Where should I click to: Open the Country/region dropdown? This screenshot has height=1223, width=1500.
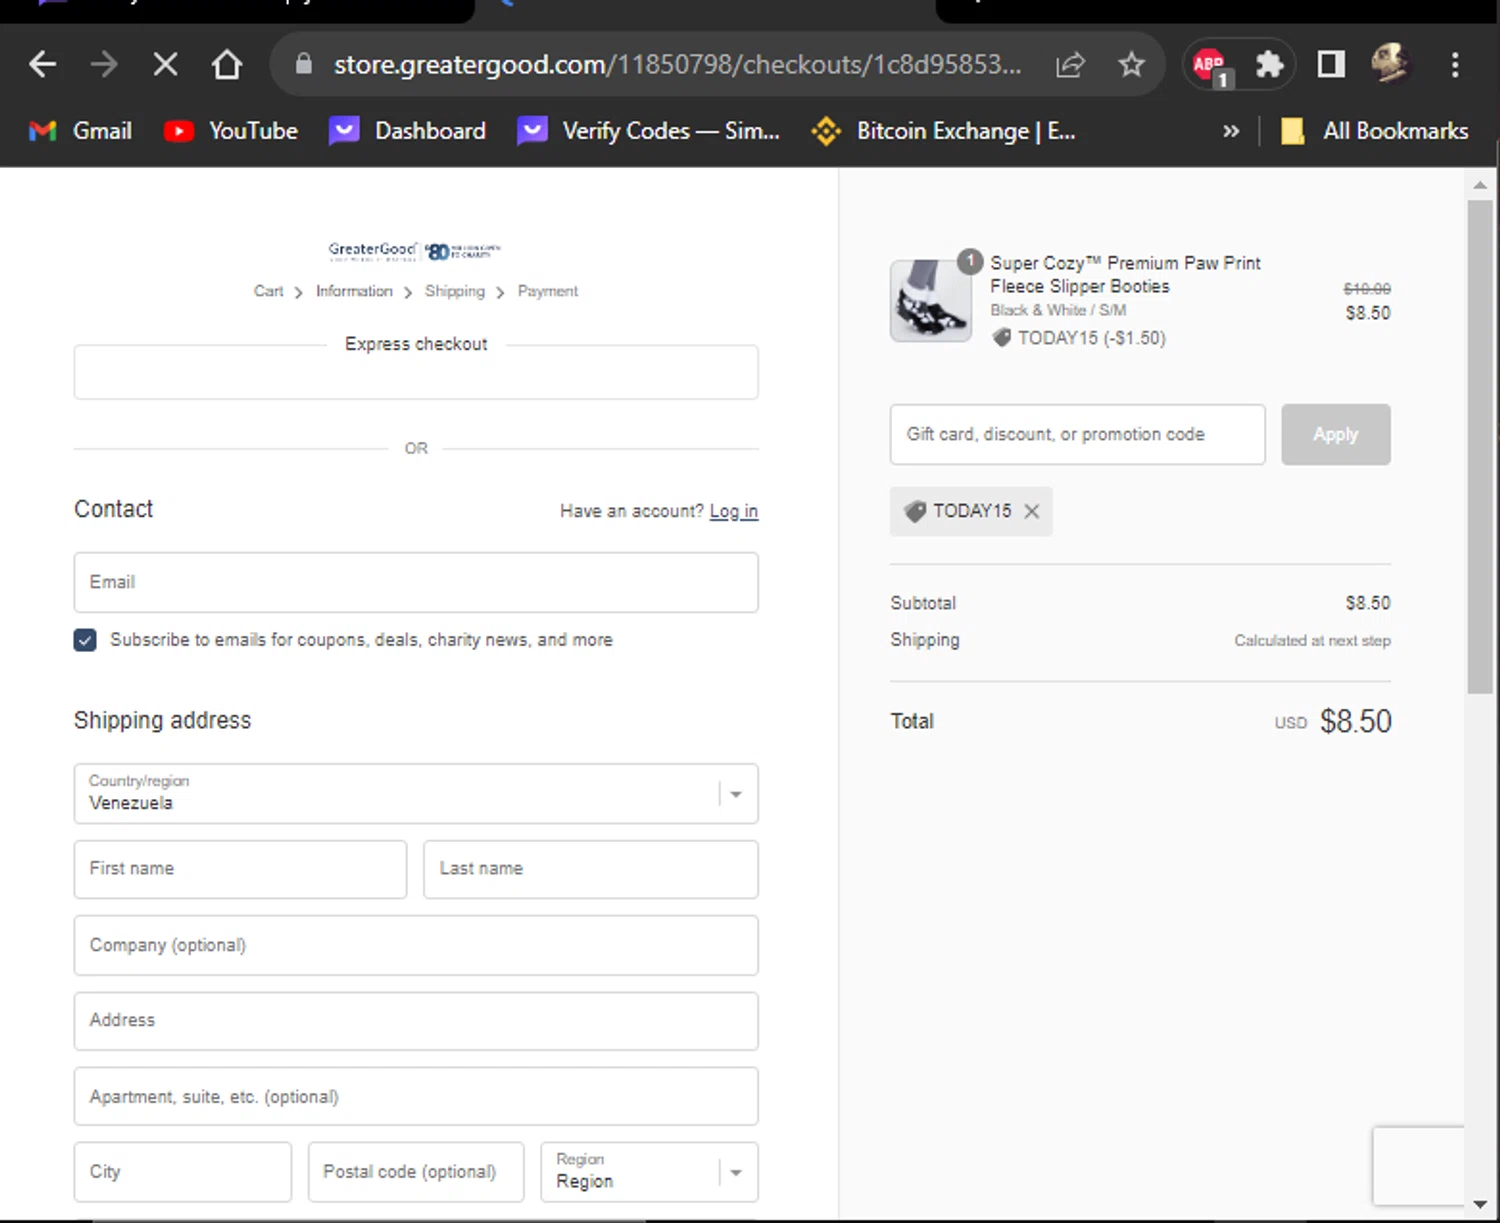pos(416,794)
